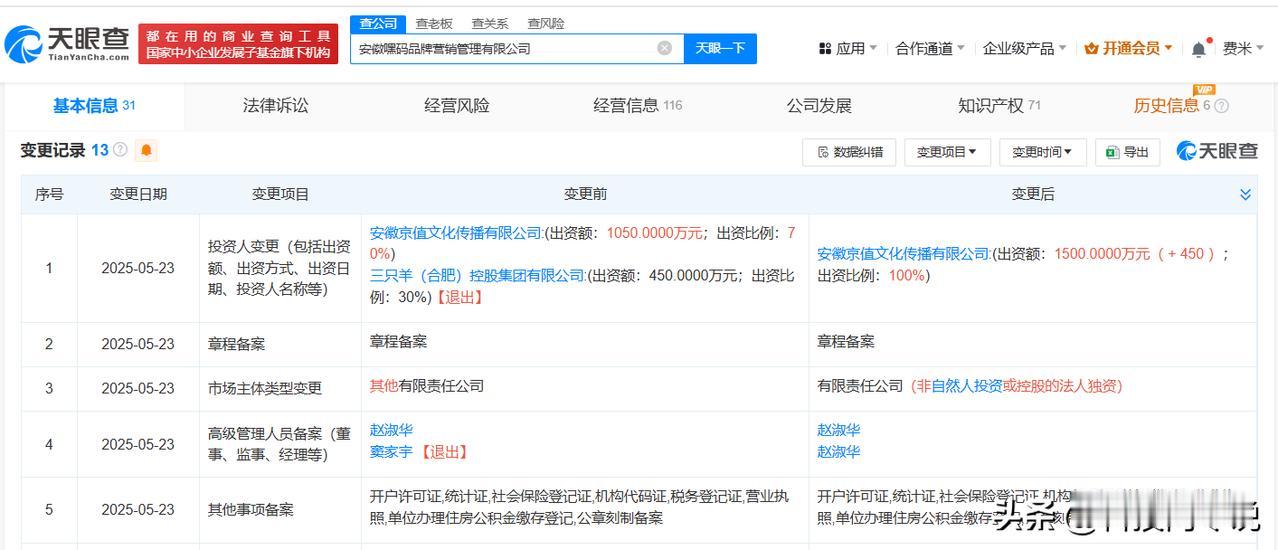Image resolution: width=1278 pixels, height=550 pixels.
Task: Click the red banner 都在用的商业查询工具
Action: tap(238, 43)
